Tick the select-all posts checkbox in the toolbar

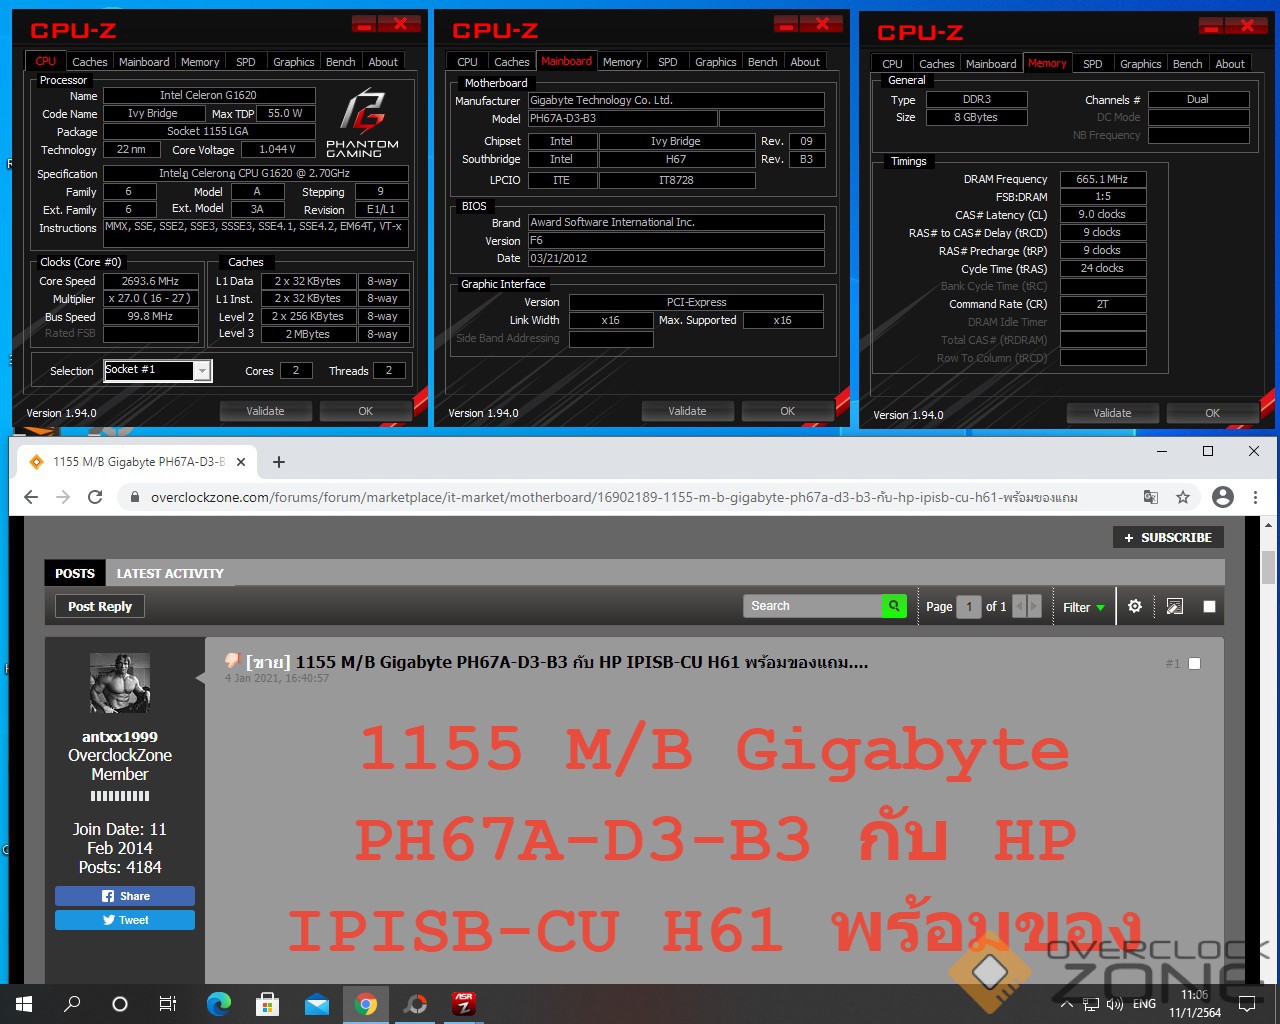pyautogui.click(x=1209, y=606)
